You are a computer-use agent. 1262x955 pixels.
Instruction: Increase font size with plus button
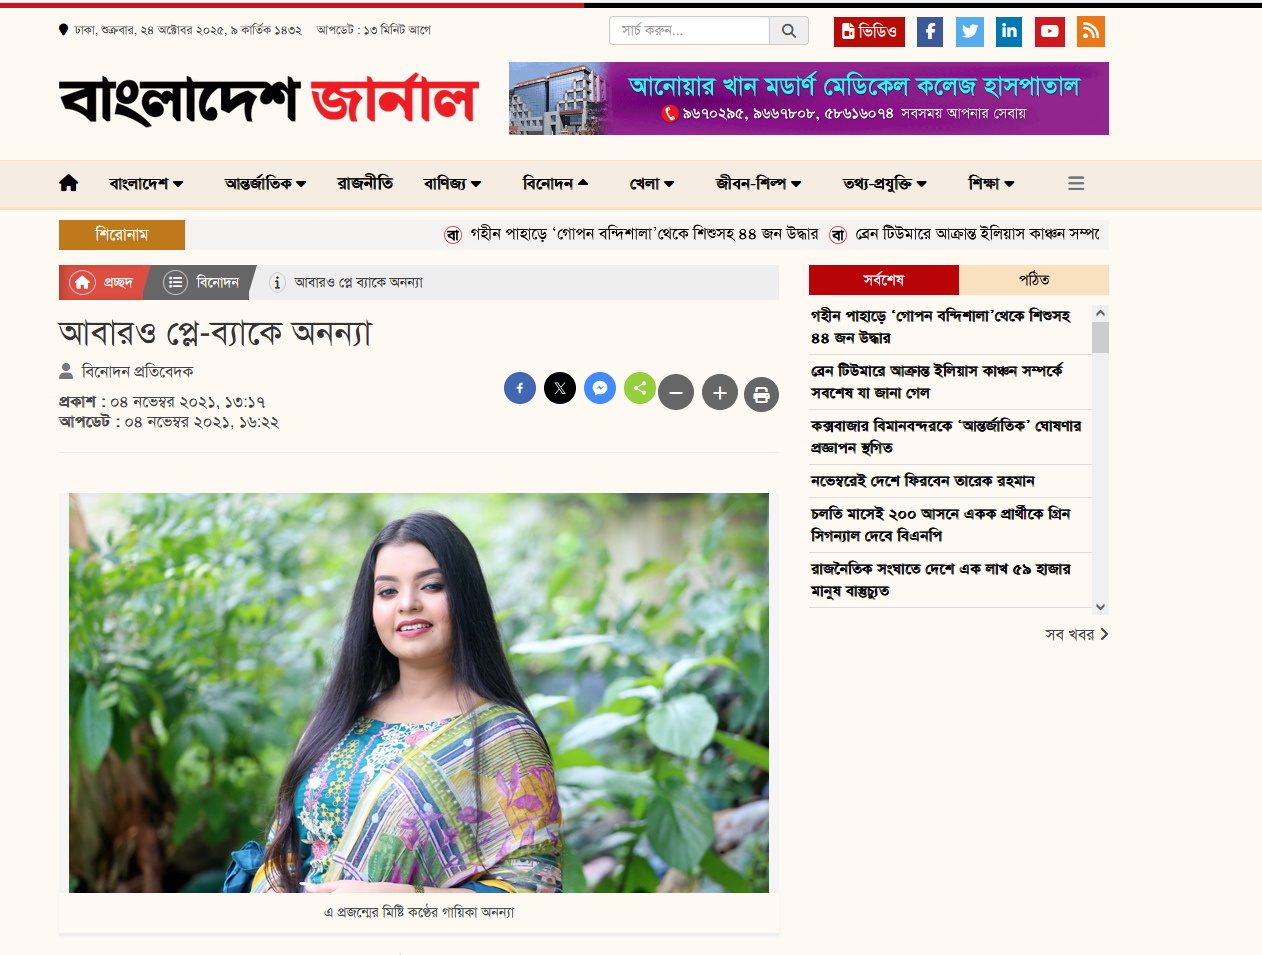click(720, 394)
